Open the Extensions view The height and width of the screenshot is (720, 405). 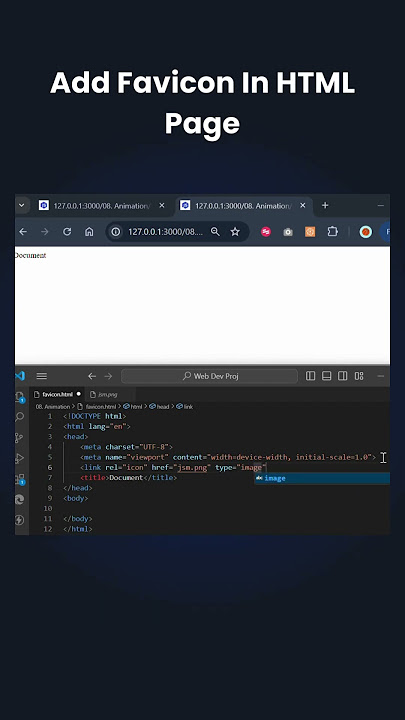(x=20, y=479)
